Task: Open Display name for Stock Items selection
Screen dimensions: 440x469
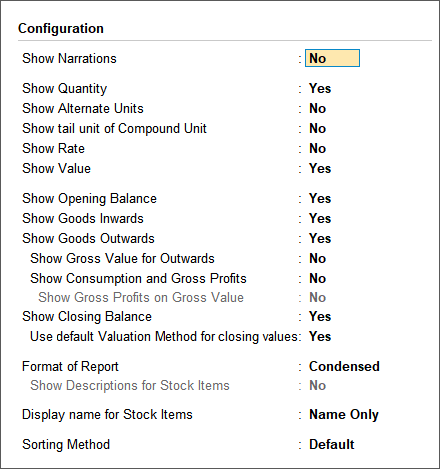Action: click(x=344, y=415)
